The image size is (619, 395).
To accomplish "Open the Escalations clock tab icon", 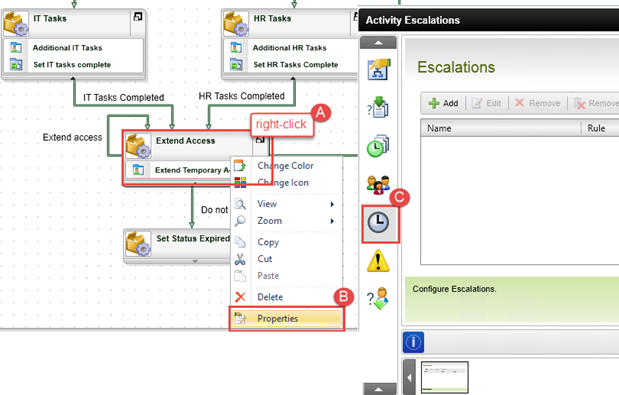I will (379, 222).
